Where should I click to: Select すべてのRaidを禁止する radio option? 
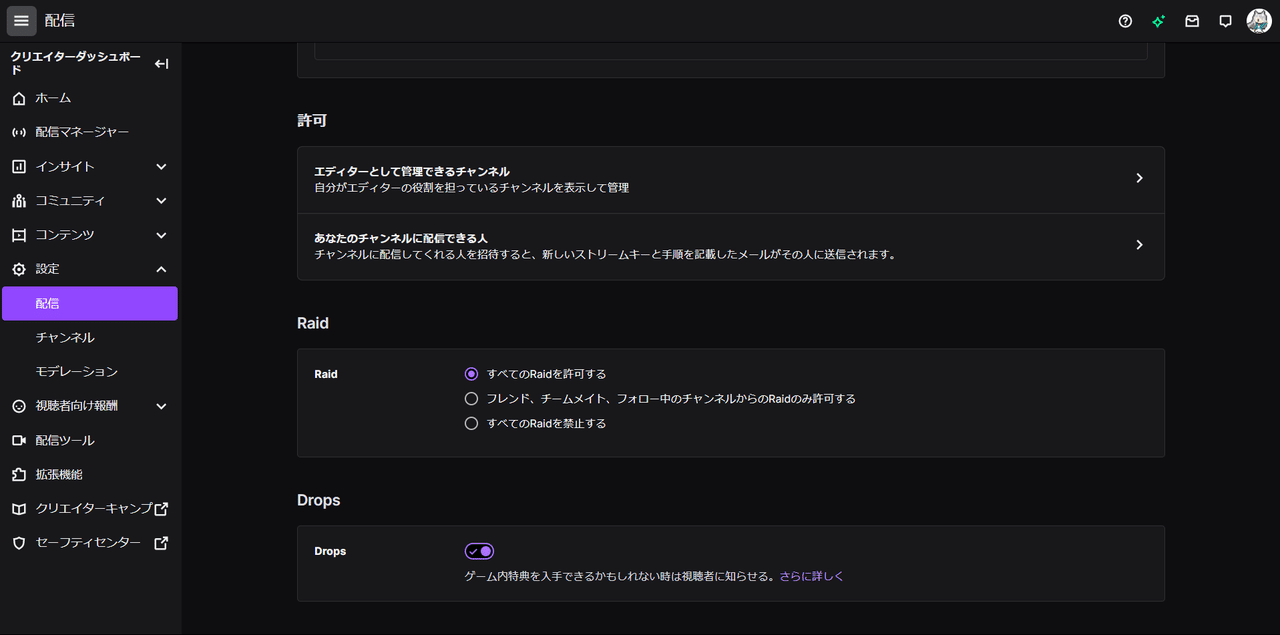point(472,423)
